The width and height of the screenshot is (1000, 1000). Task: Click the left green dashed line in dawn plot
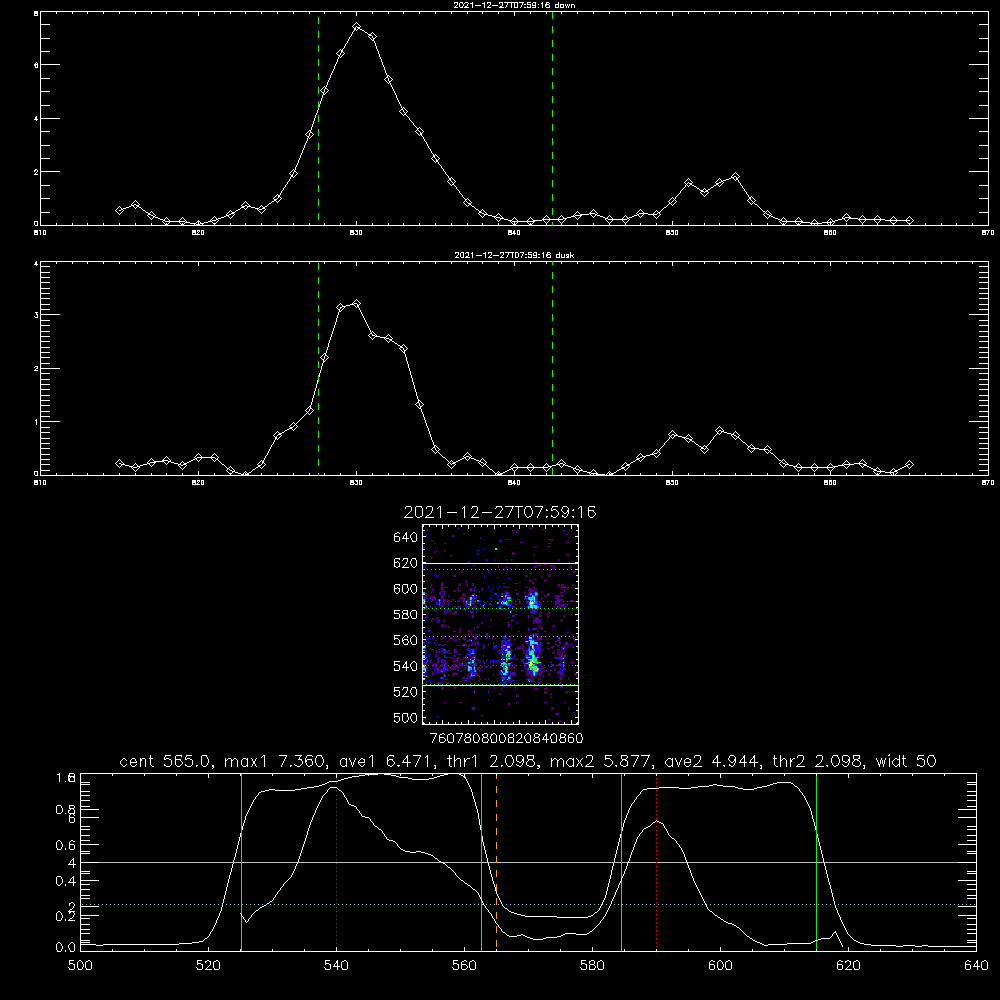(x=318, y=118)
